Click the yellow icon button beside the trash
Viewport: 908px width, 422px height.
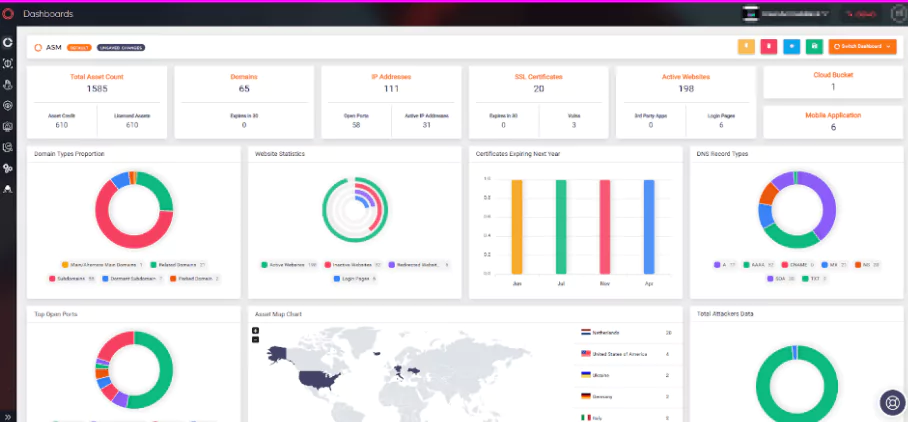746,46
